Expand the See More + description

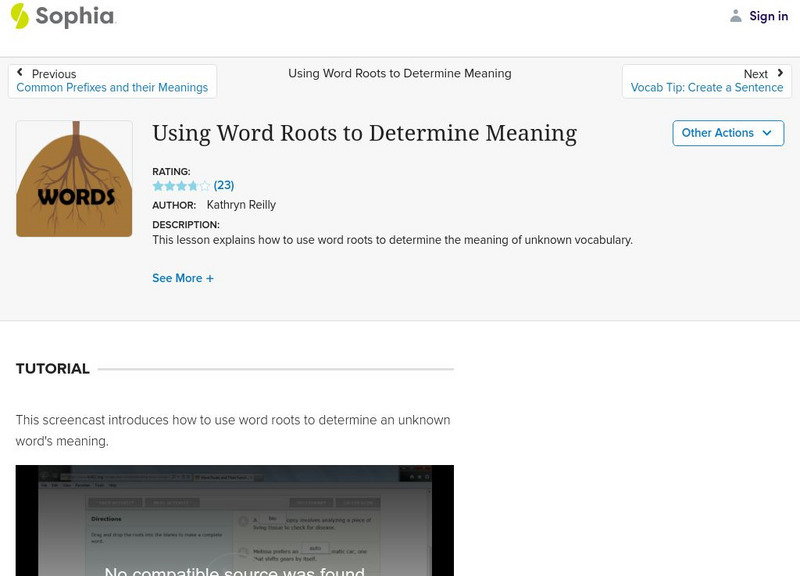tap(183, 278)
